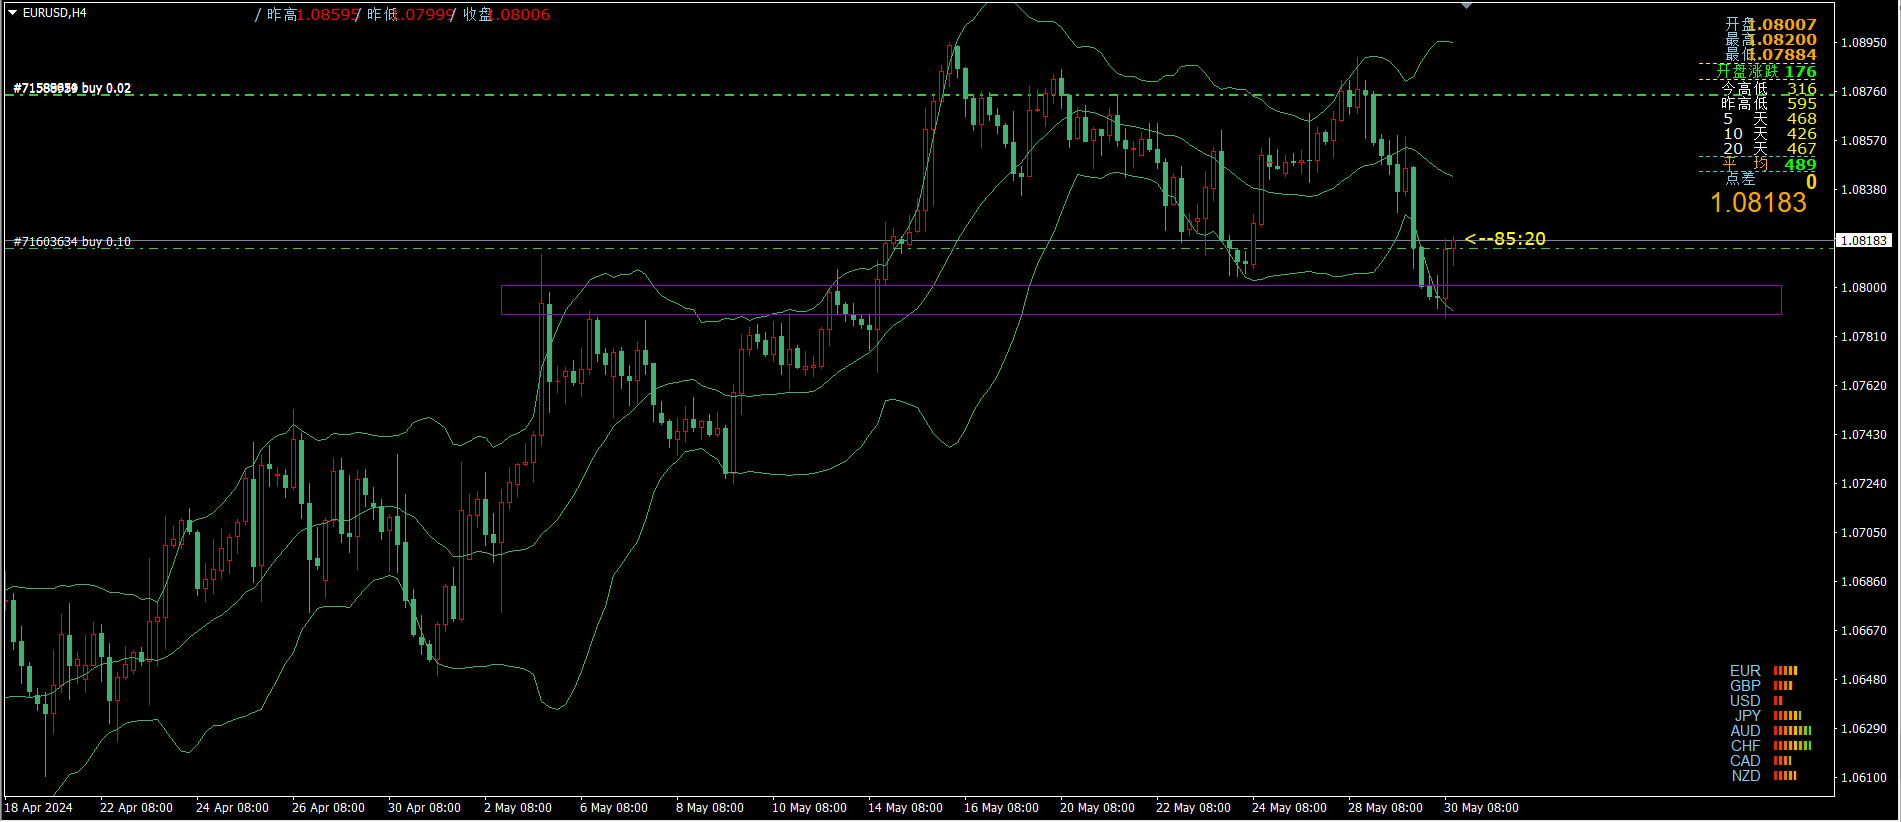Click the 30 Apr 08:00 time label
Screen dimensions: 1901x822
(x=424, y=808)
